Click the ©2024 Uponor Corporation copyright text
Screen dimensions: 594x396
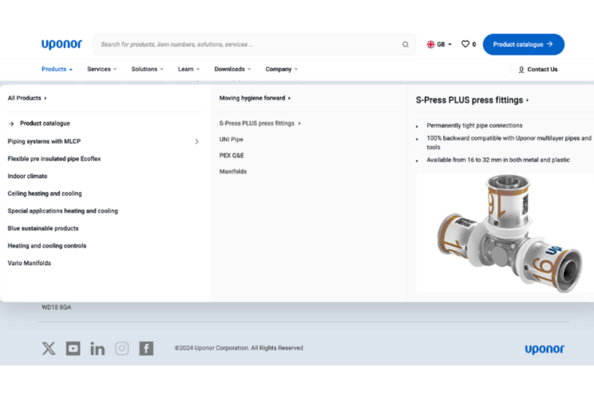click(x=239, y=348)
